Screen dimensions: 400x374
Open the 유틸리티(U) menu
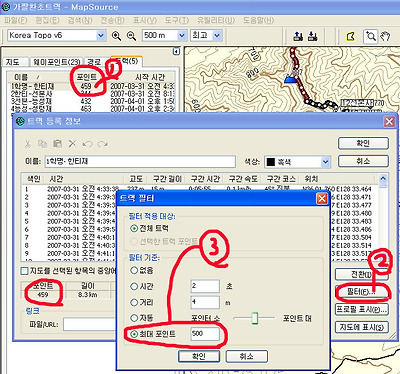click(216, 20)
